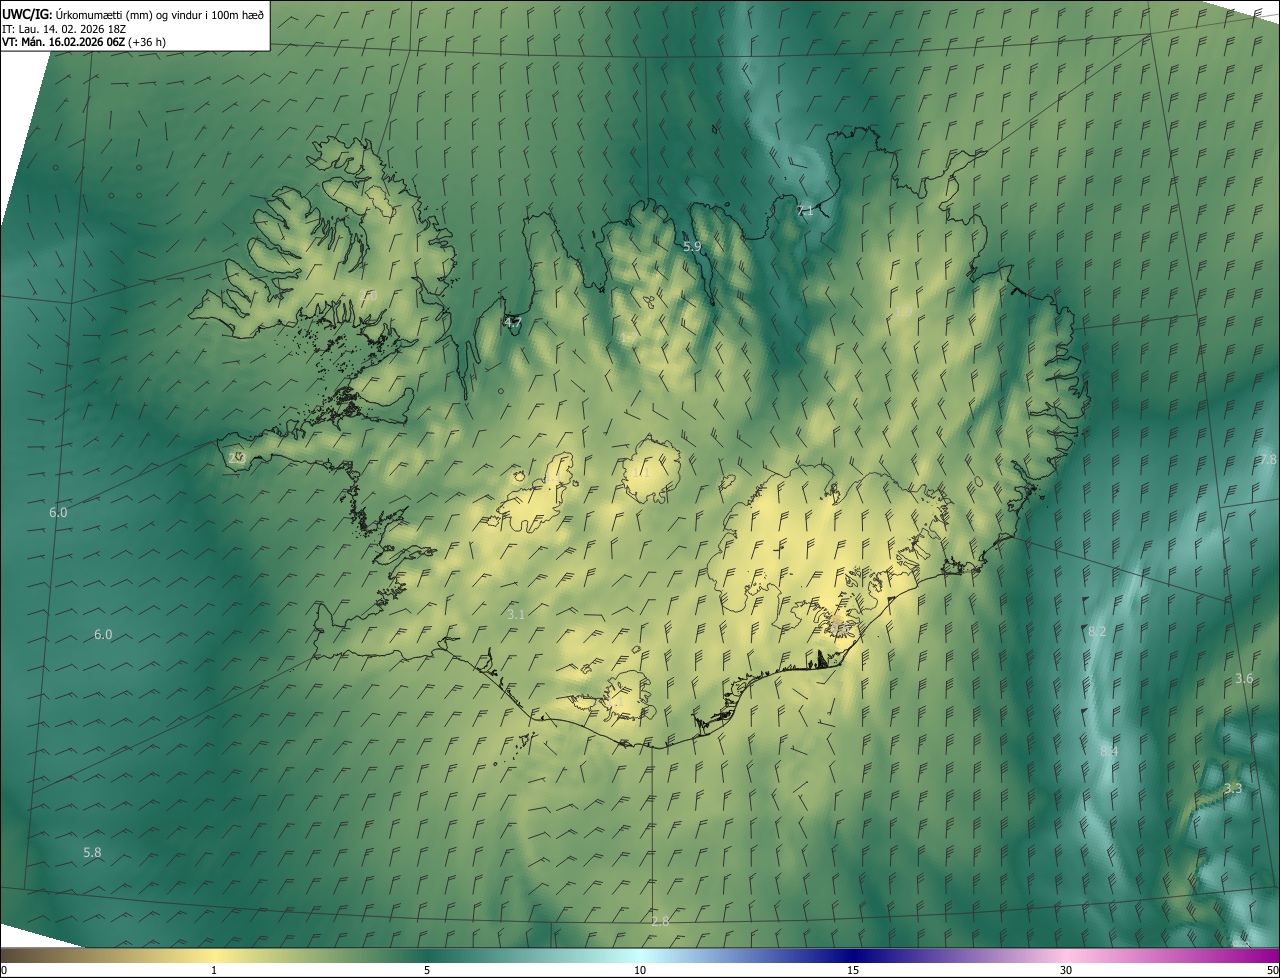Image resolution: width=1280 pixels, height=978 pixels.
Task: Click the 8.4 value label on map
Action: pyautogui.click(x=1109, y=751)
